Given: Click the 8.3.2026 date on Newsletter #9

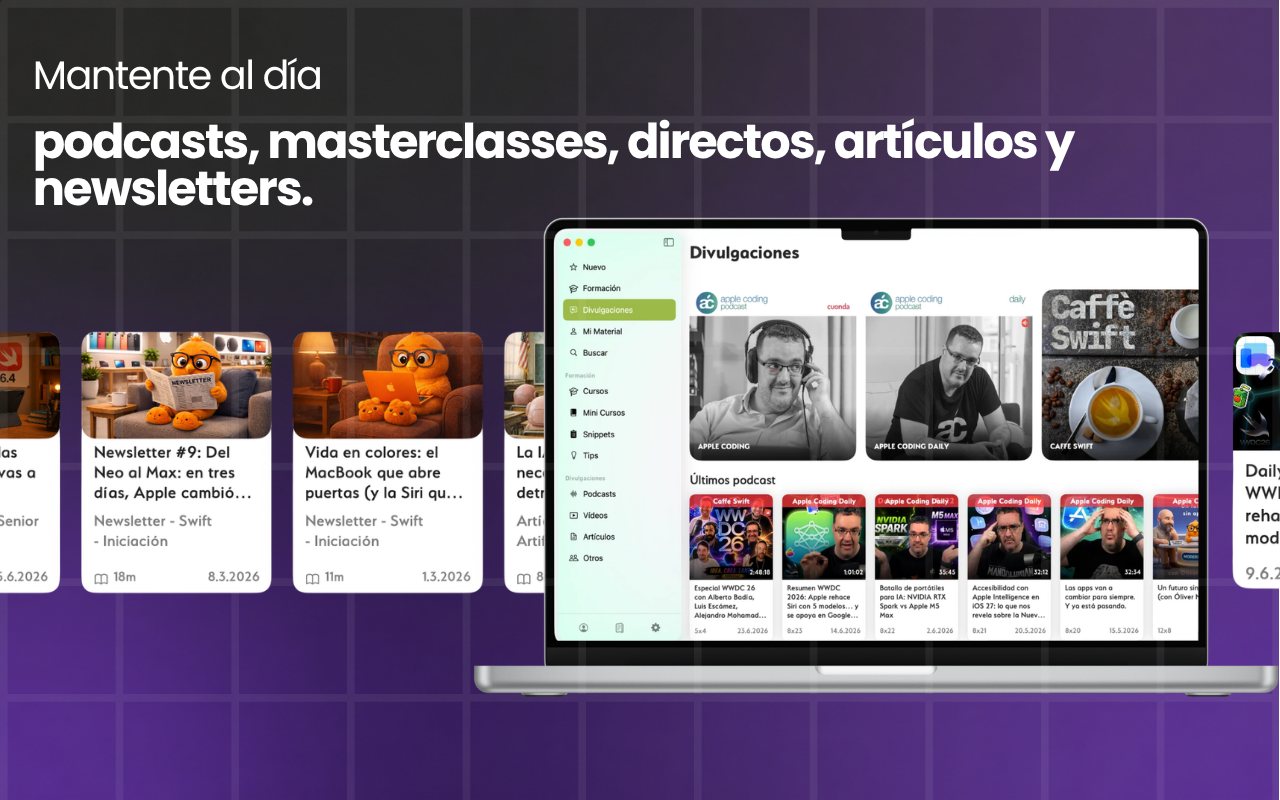Looking at the screenshot, I should coord(233,577).
